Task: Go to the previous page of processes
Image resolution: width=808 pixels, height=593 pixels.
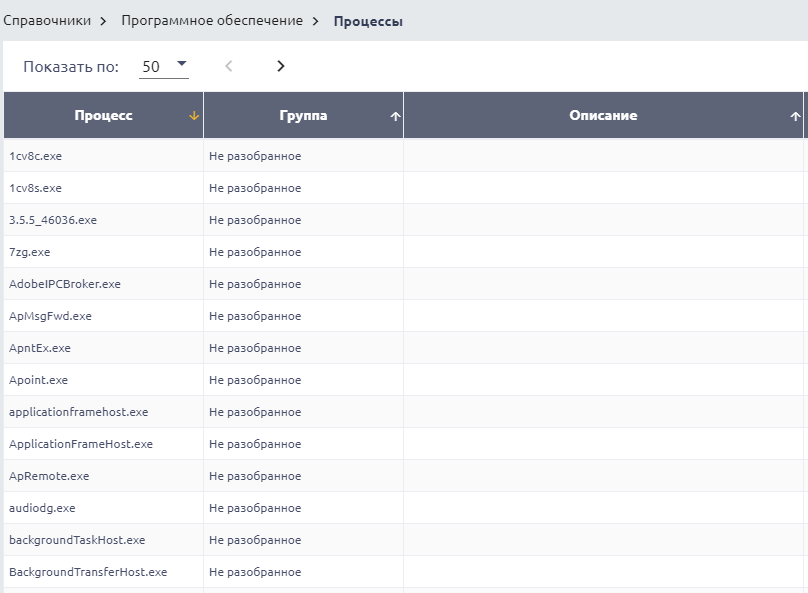Action: click(229, 66)
